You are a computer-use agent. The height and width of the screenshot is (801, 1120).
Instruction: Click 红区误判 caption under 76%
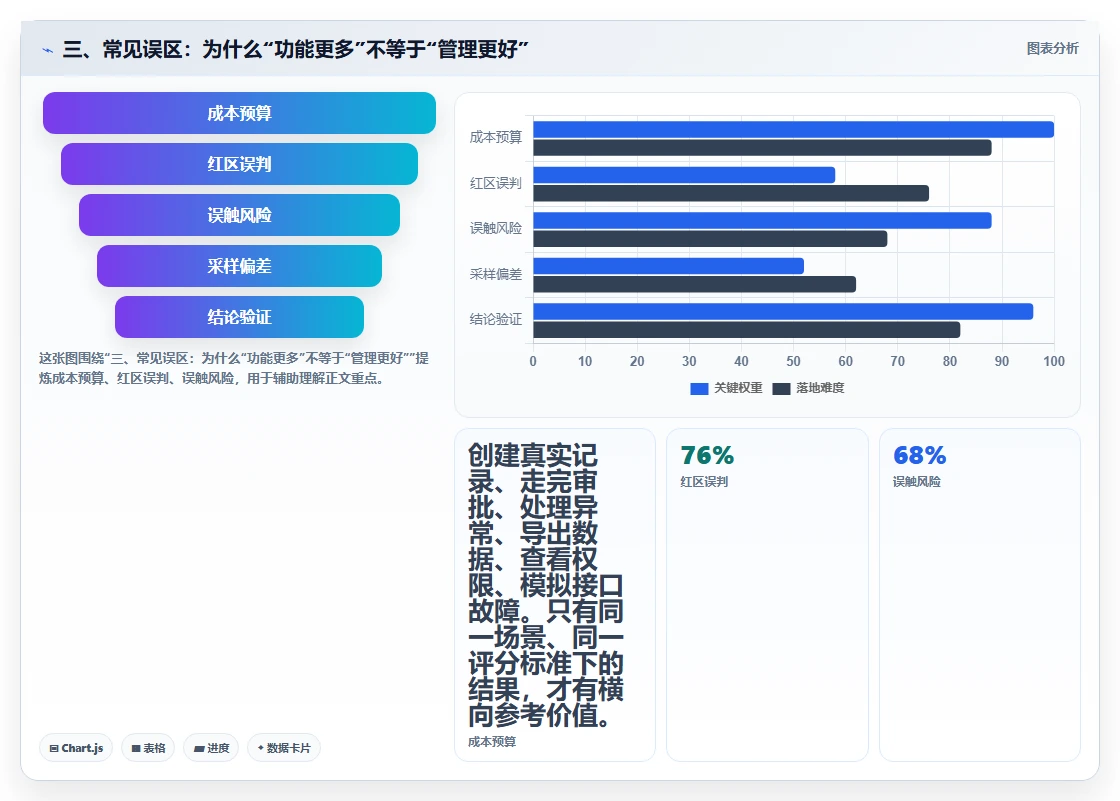point(704,482)
